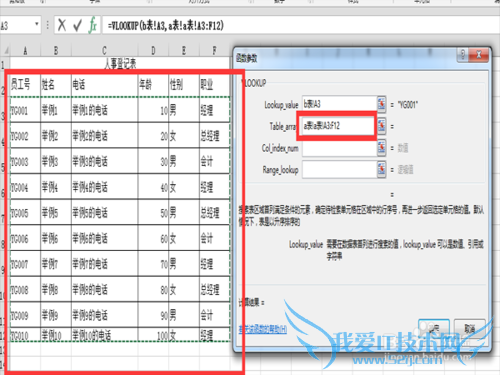Click the Table_array range selector icon
This screenshot has height=375, width=500.
(382, 126)
